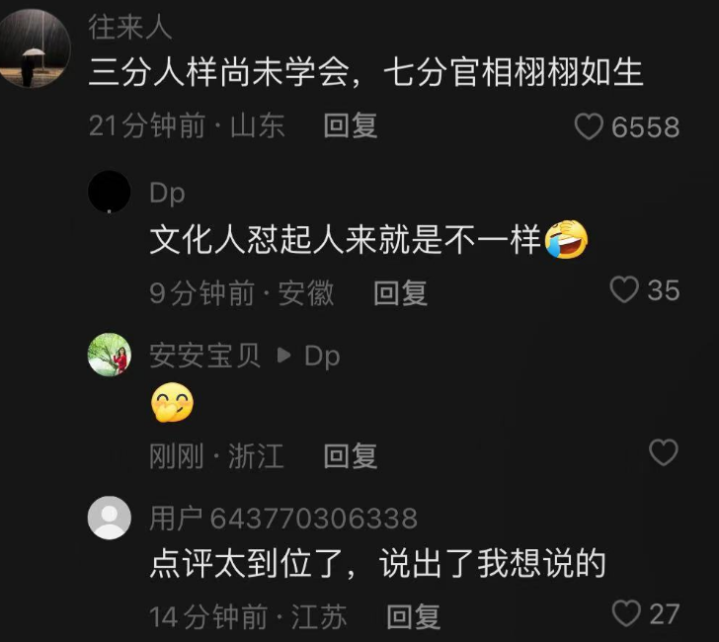719x642 pixels.
Task: Open the username 用户643770306338
Action: click(x=283, y=518)
